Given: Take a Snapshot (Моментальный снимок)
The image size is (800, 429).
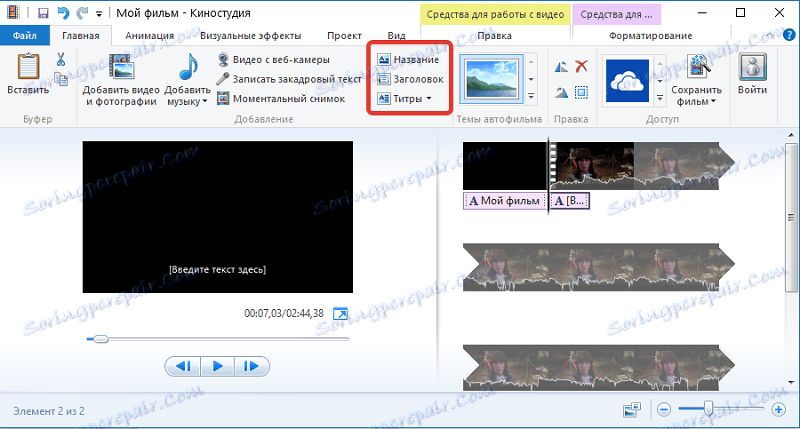Looking at the screenshot, I should [281, 98].
